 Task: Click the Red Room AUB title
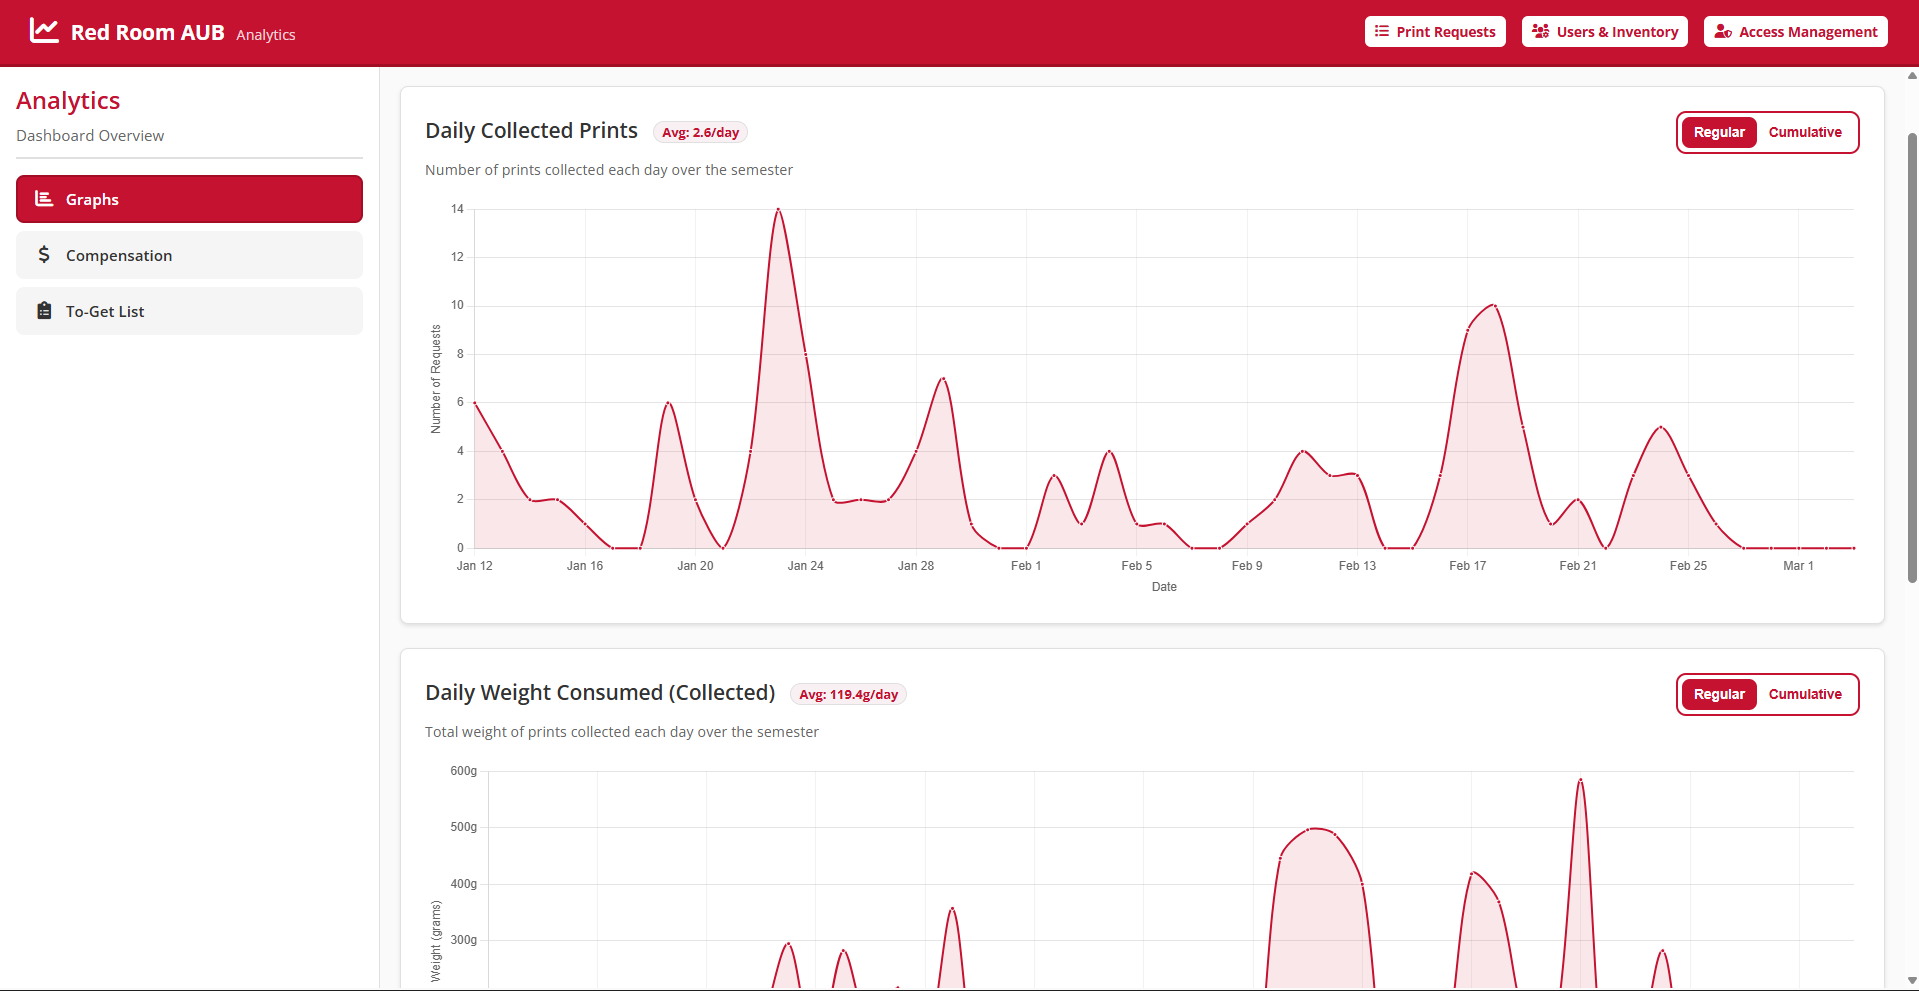(x=148, y=32)
